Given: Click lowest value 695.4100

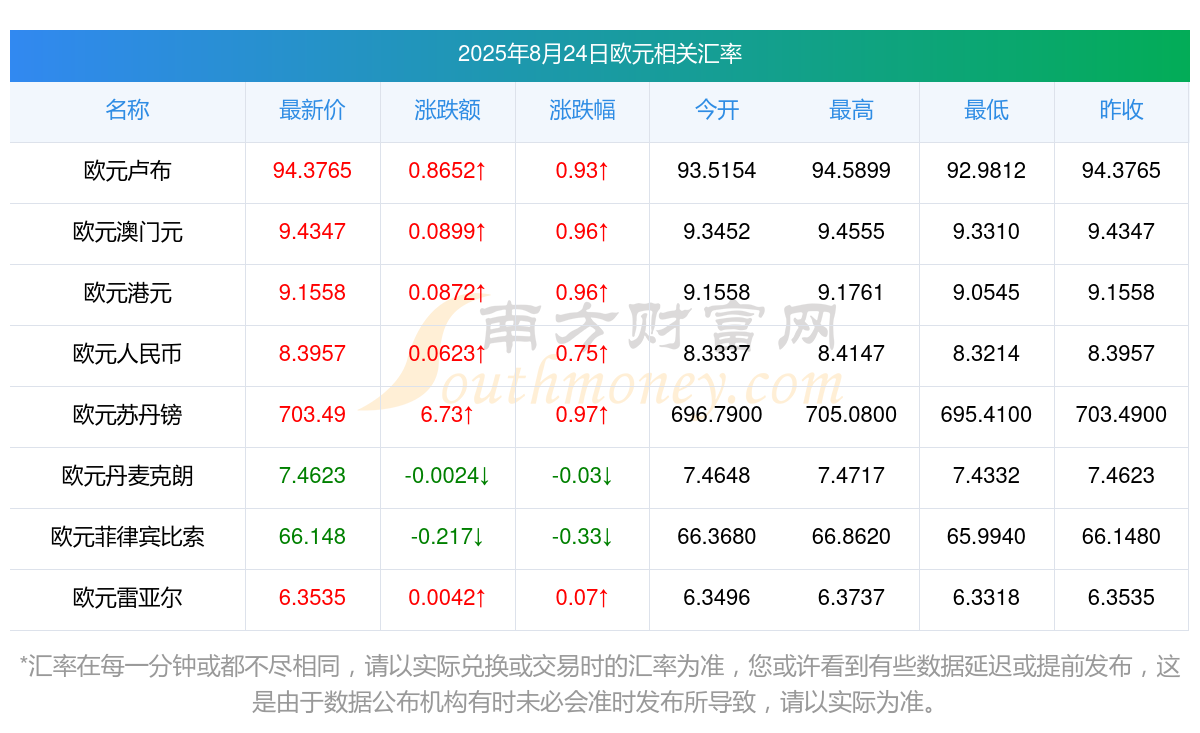Looking at the screenshot, I should [986, 415].
